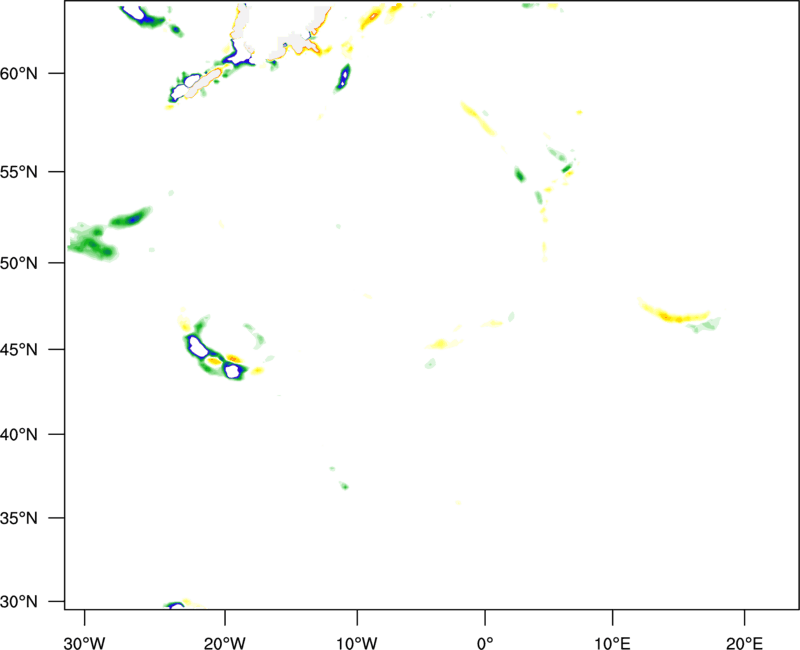Viewport: 800px width, 650px height.
Task: Click the 10°E longitude axis label
Action: click(612, 643)
